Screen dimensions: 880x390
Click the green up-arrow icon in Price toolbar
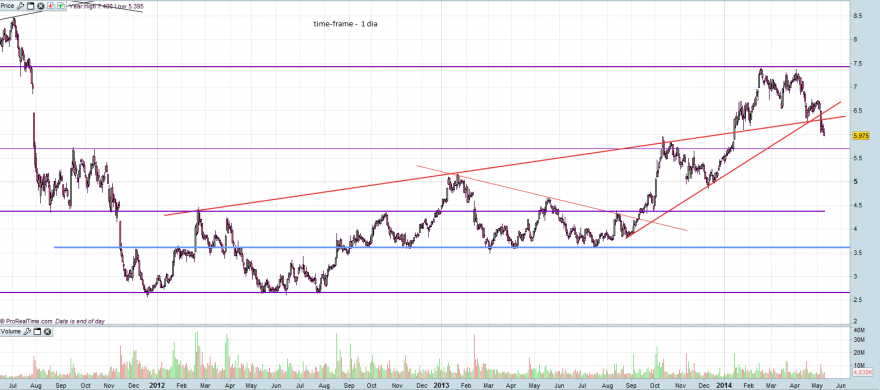point(61,6)
